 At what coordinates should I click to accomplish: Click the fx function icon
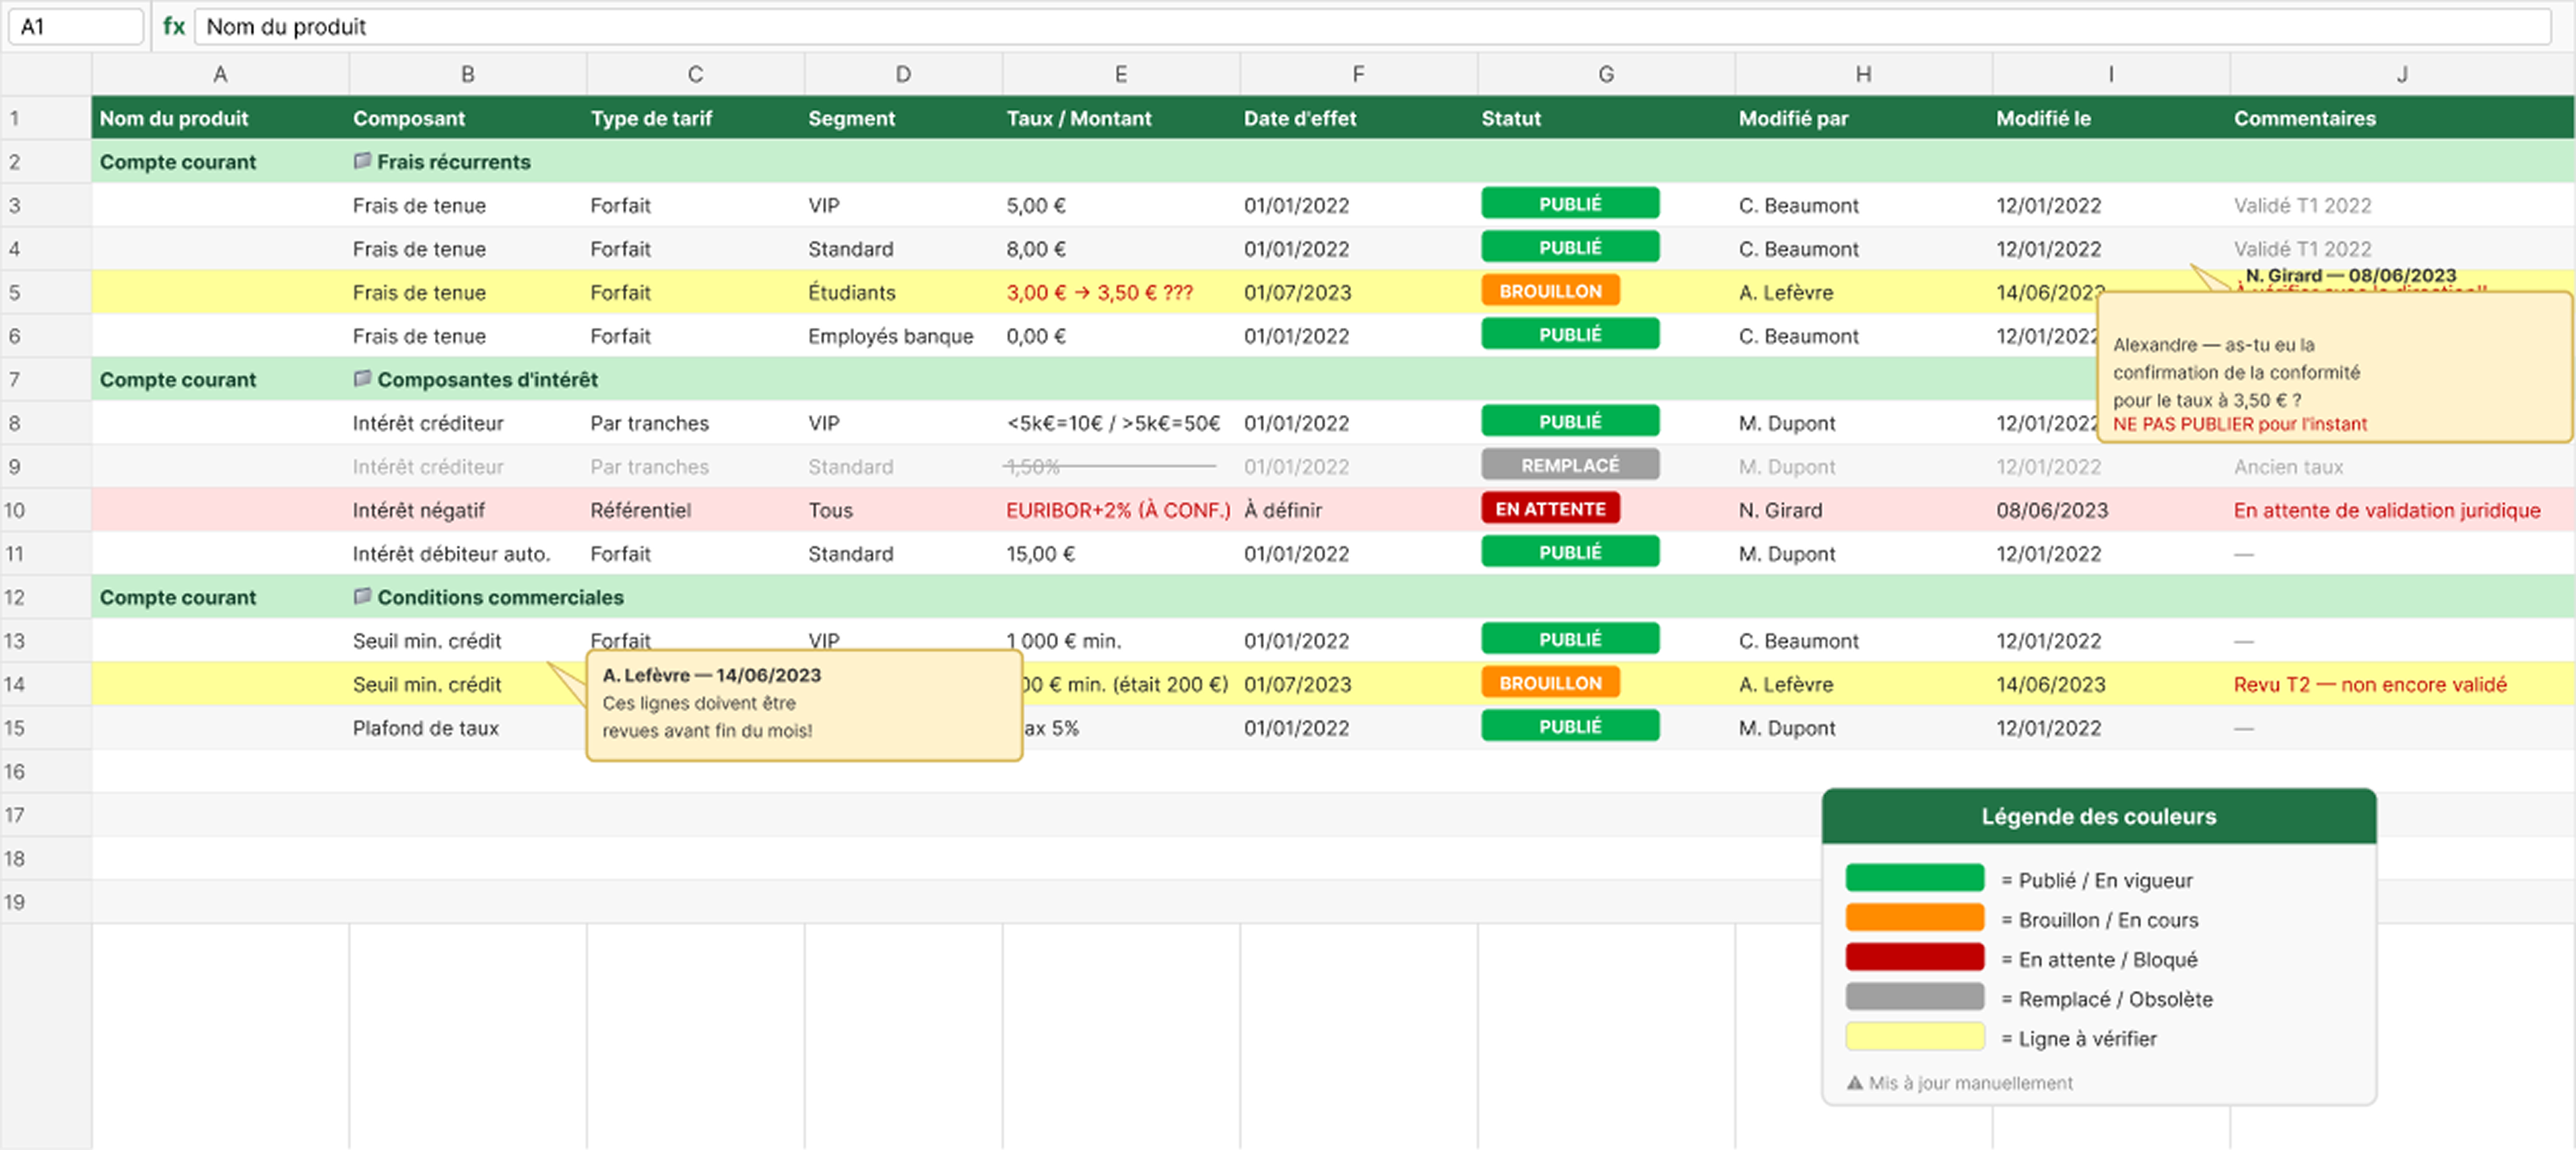coord(174,27)
